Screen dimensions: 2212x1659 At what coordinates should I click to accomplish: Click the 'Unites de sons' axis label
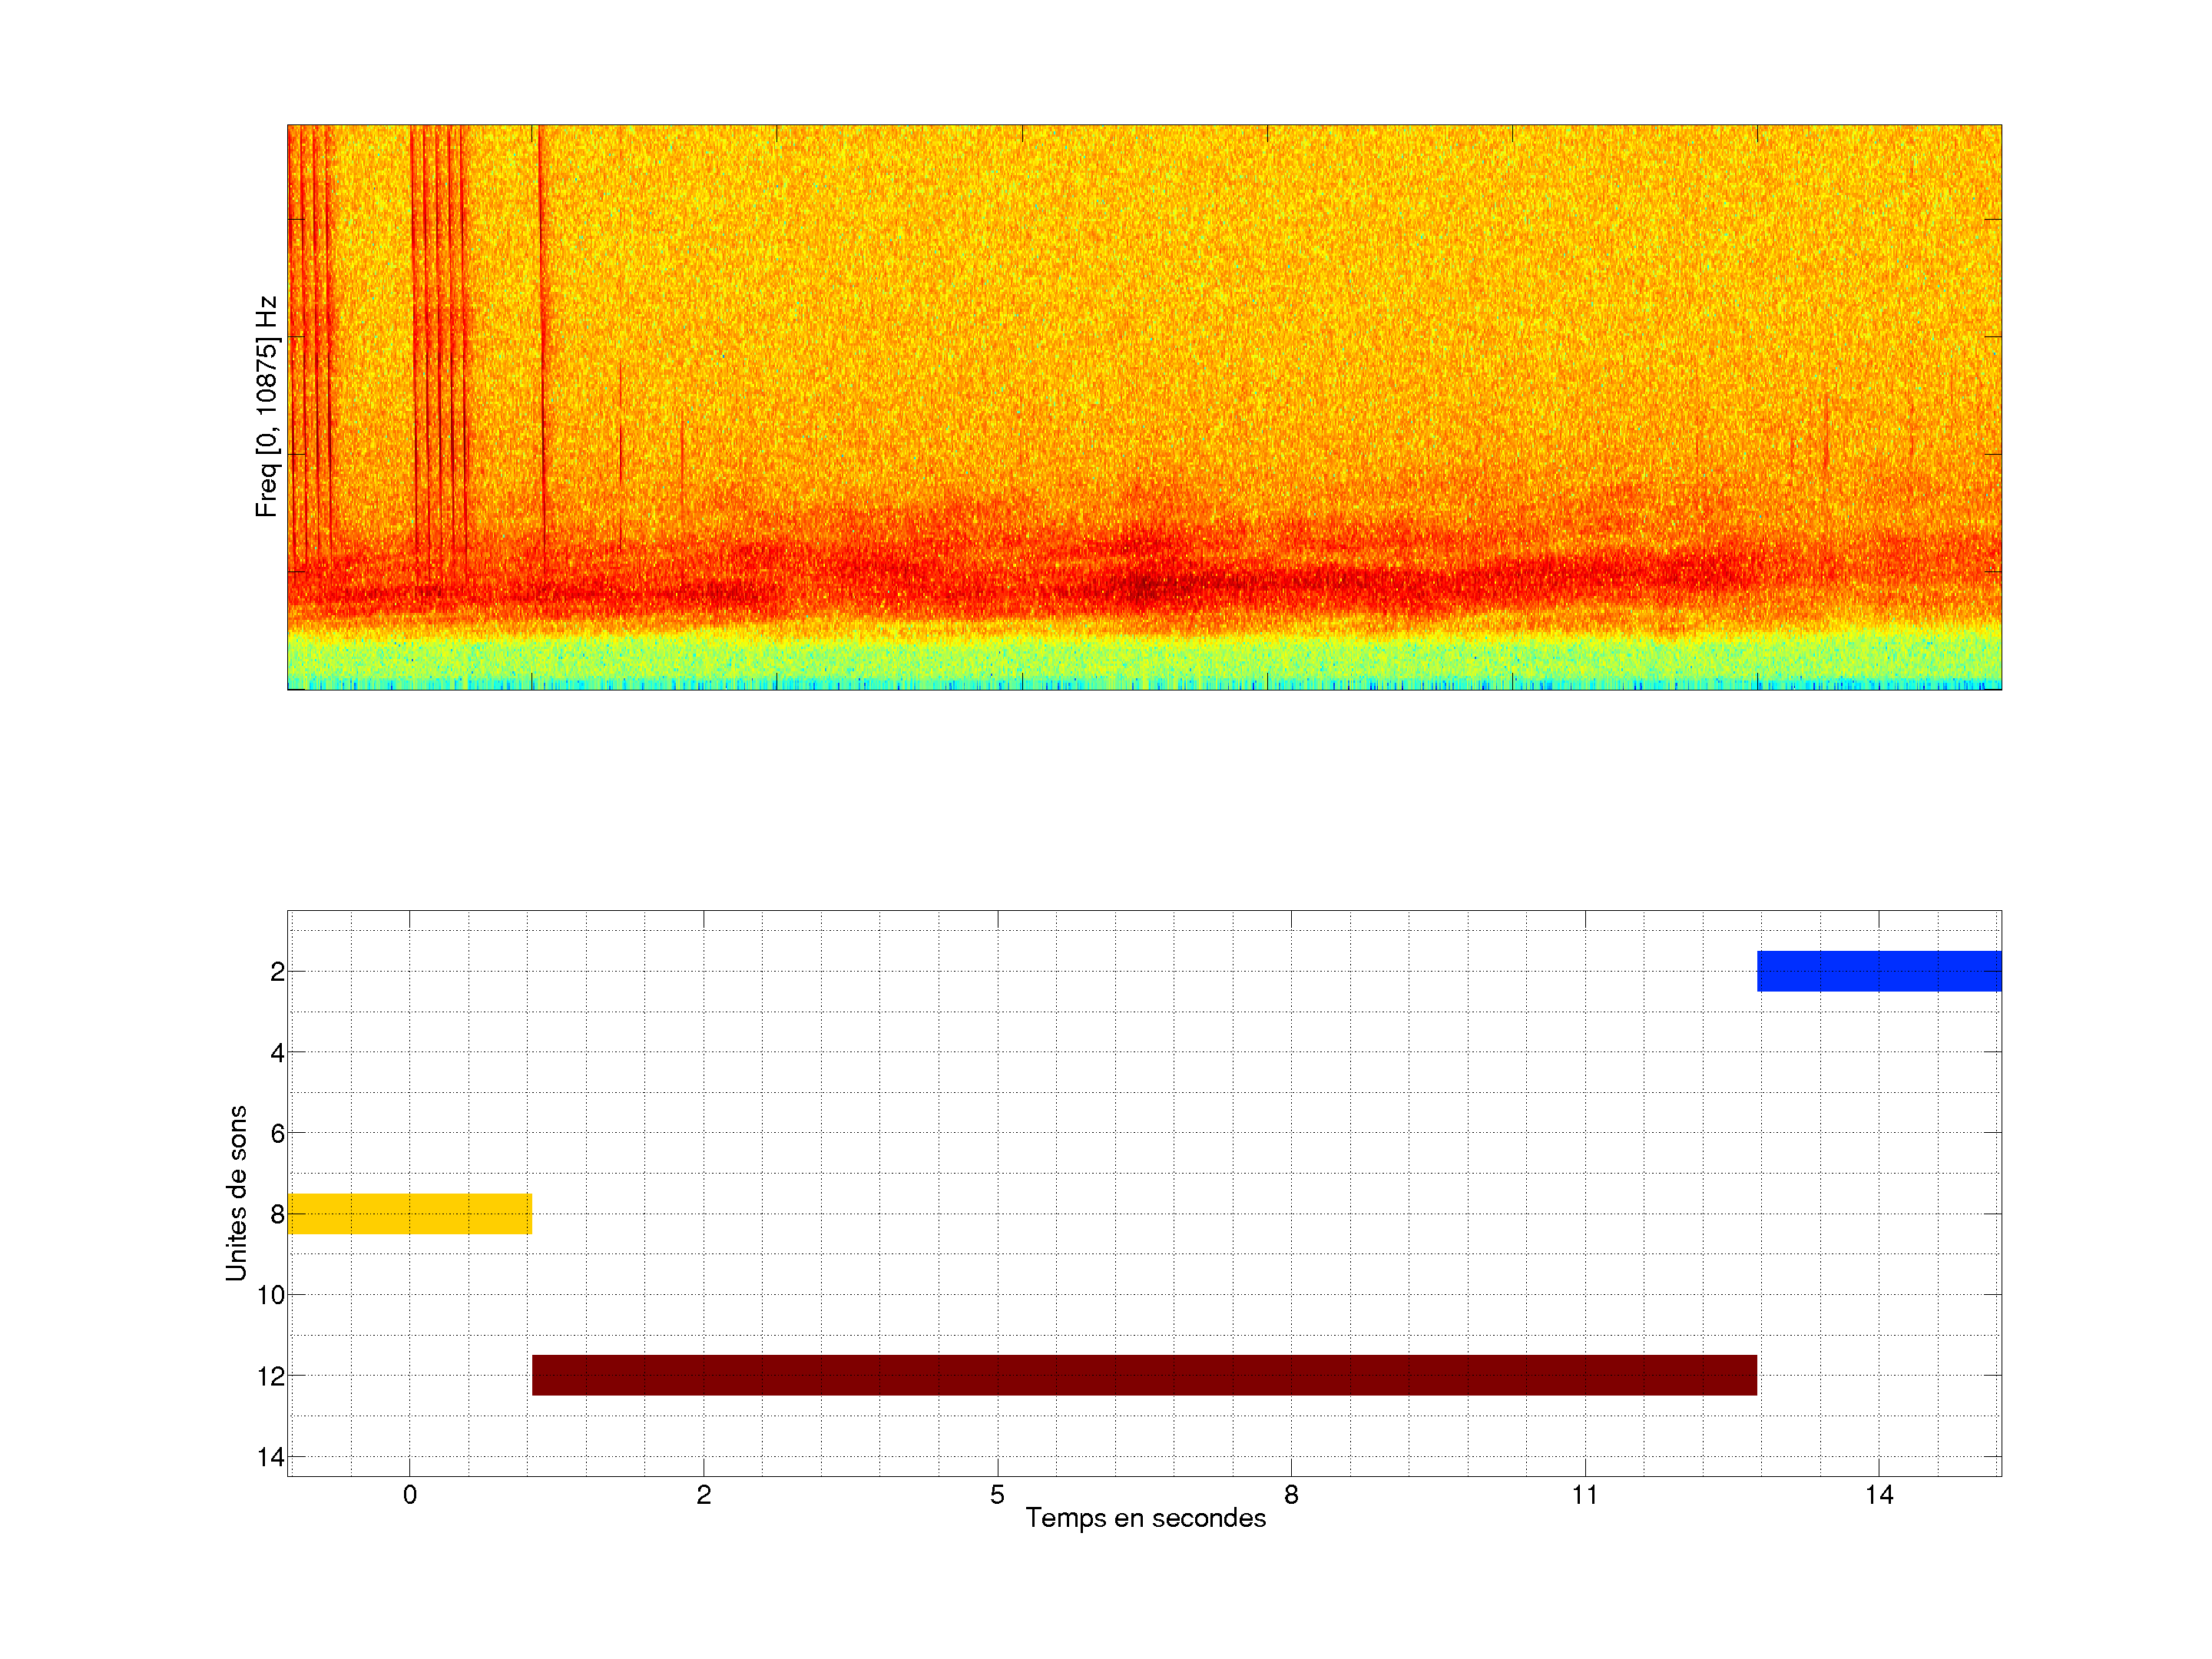tap(236, 1193)
